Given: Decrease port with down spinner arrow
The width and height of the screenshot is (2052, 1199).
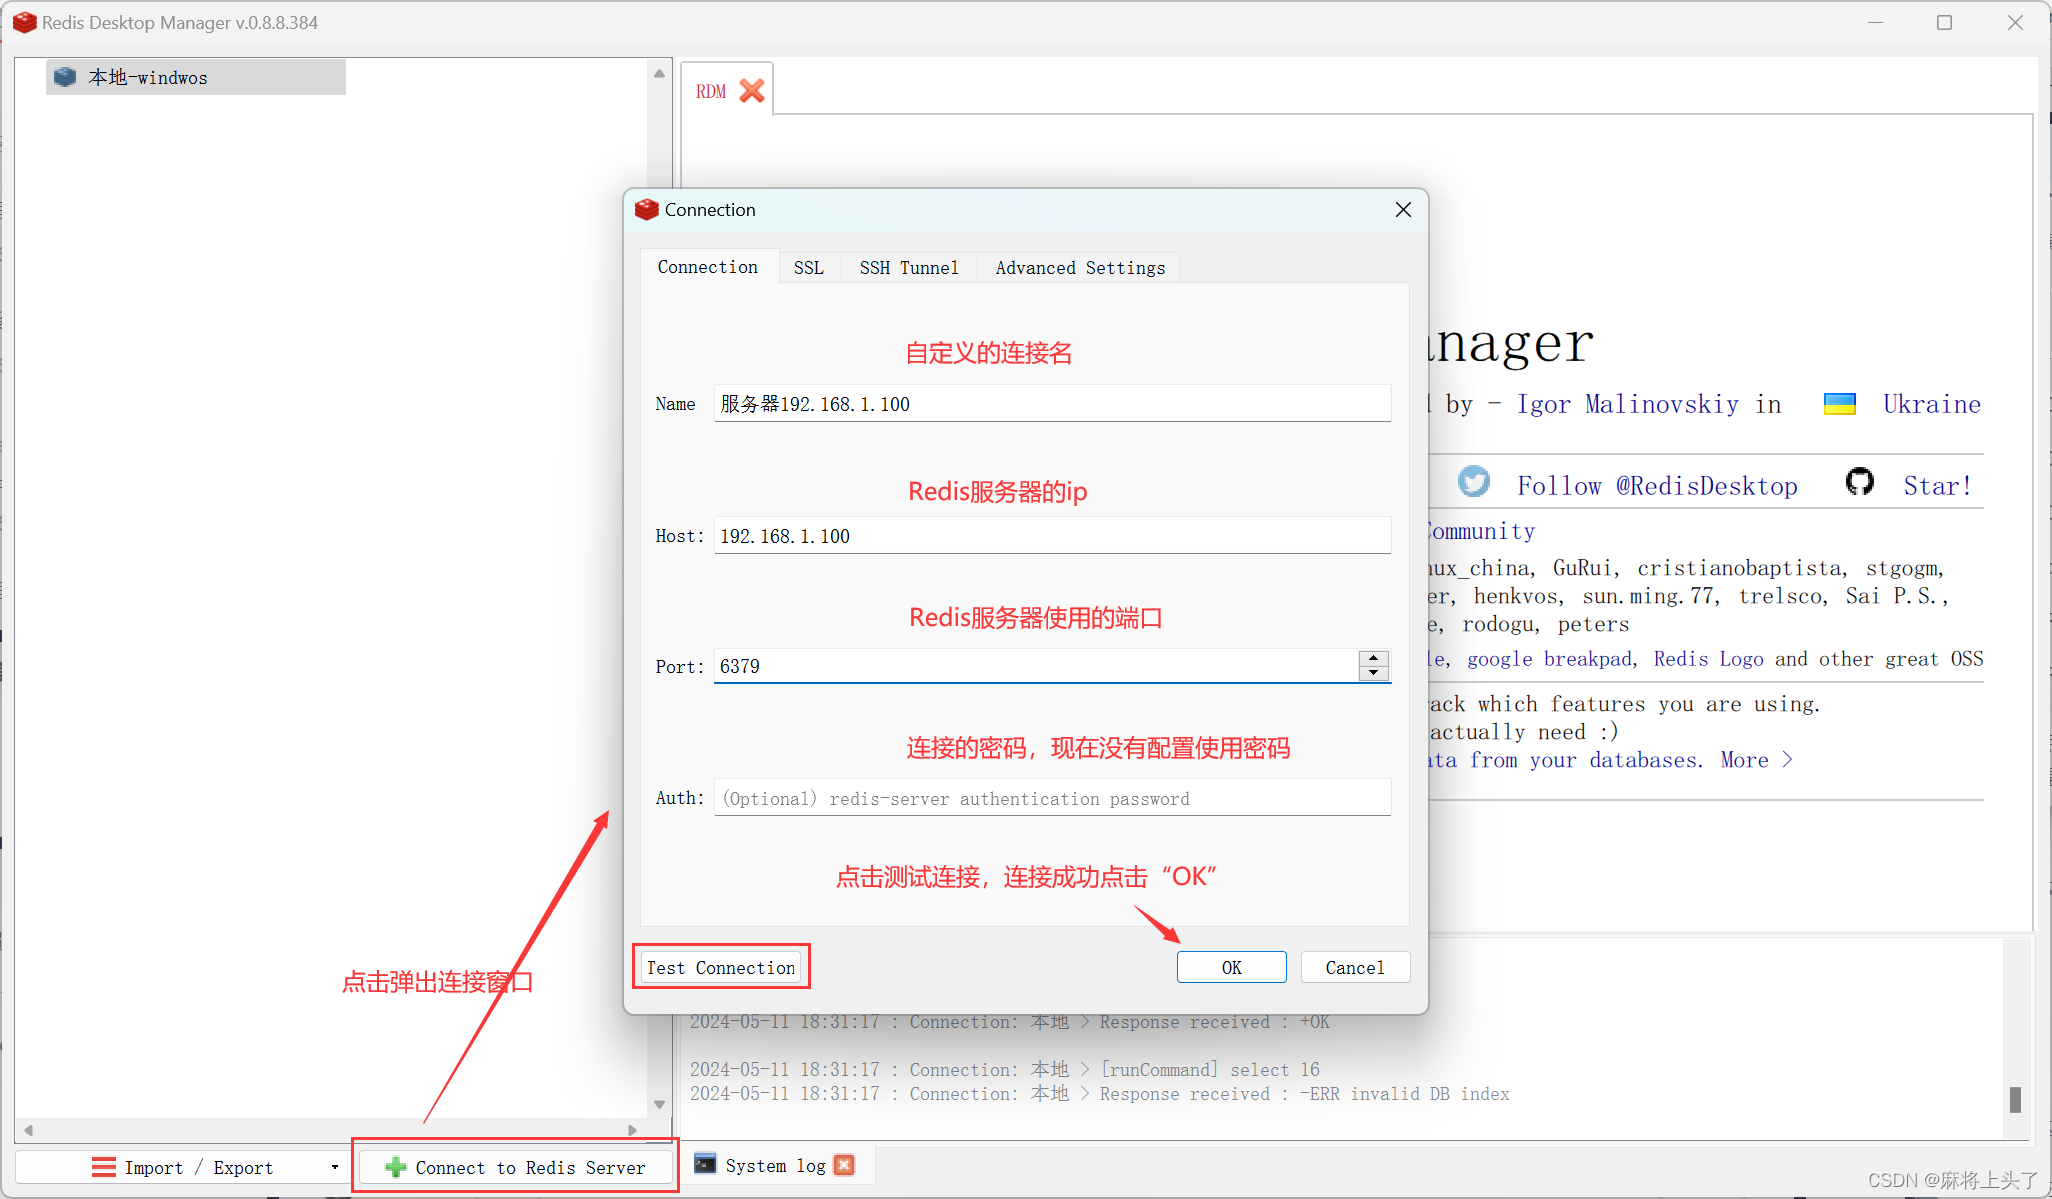Looking at the screenshot, I should click(1374, 673).
